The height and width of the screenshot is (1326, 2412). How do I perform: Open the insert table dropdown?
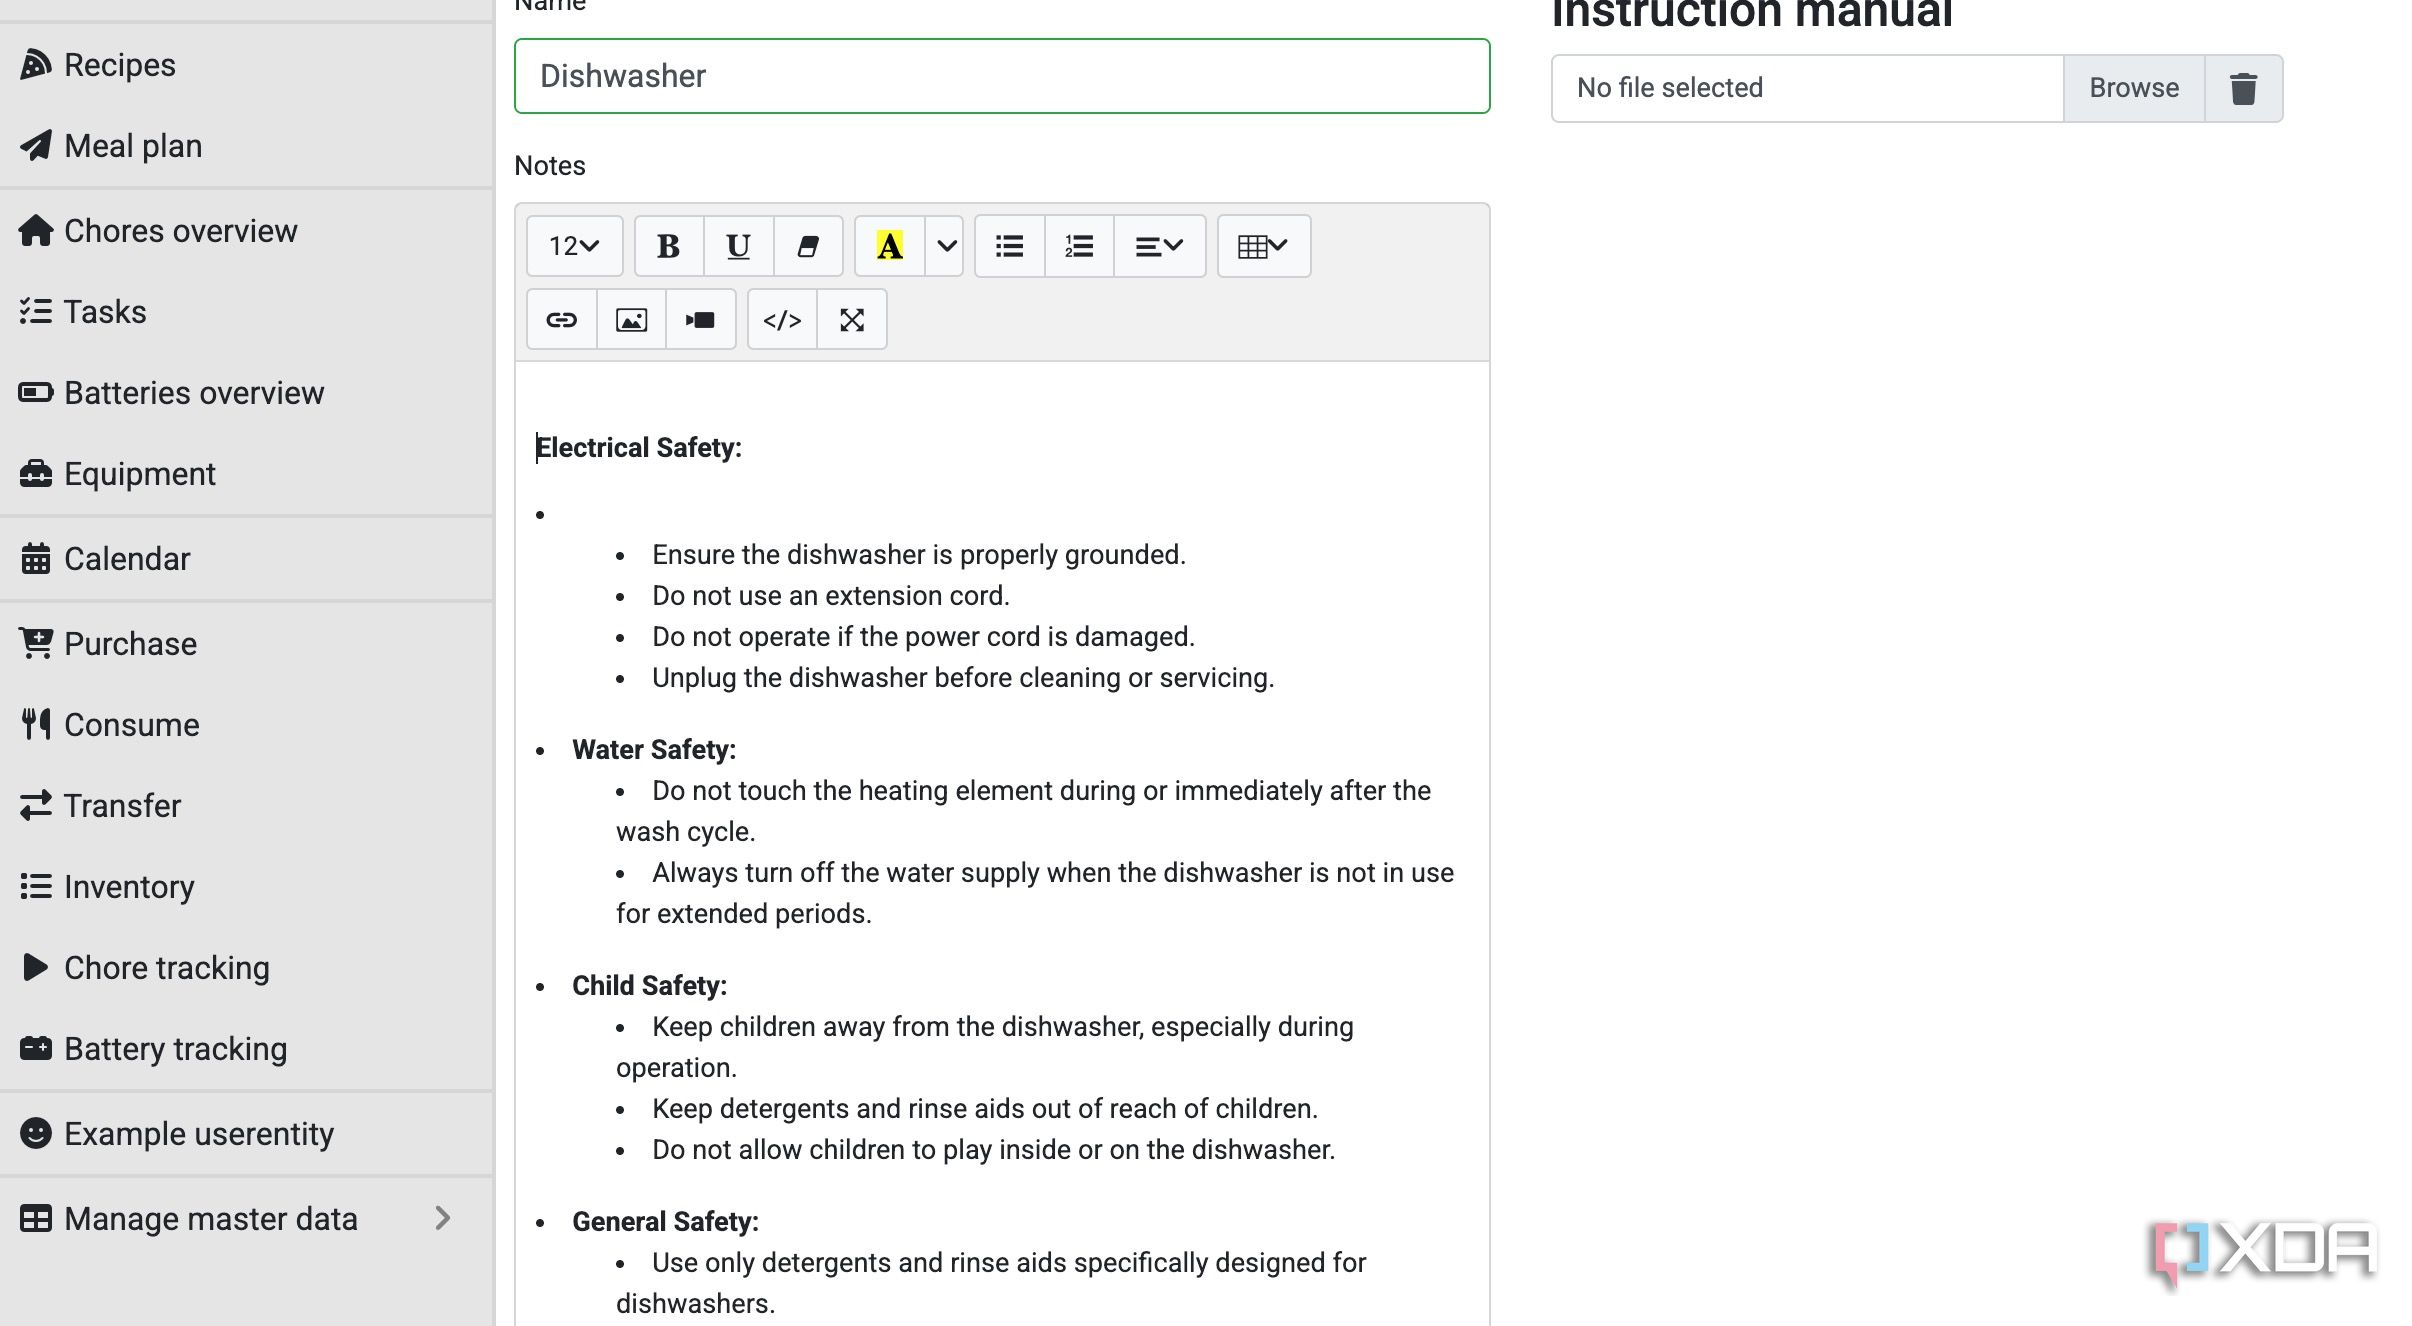pos(1263,246)
